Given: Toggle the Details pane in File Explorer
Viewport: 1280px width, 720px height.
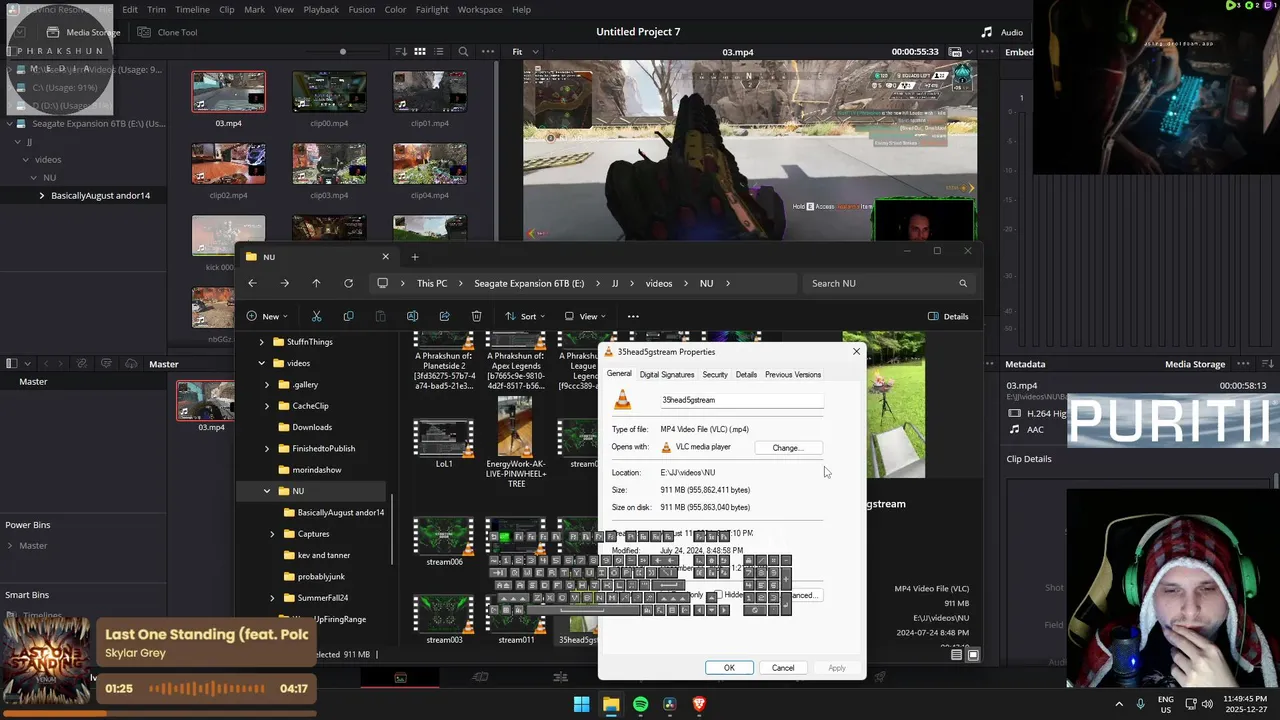Looking at the screenshot, I should 948,316.
